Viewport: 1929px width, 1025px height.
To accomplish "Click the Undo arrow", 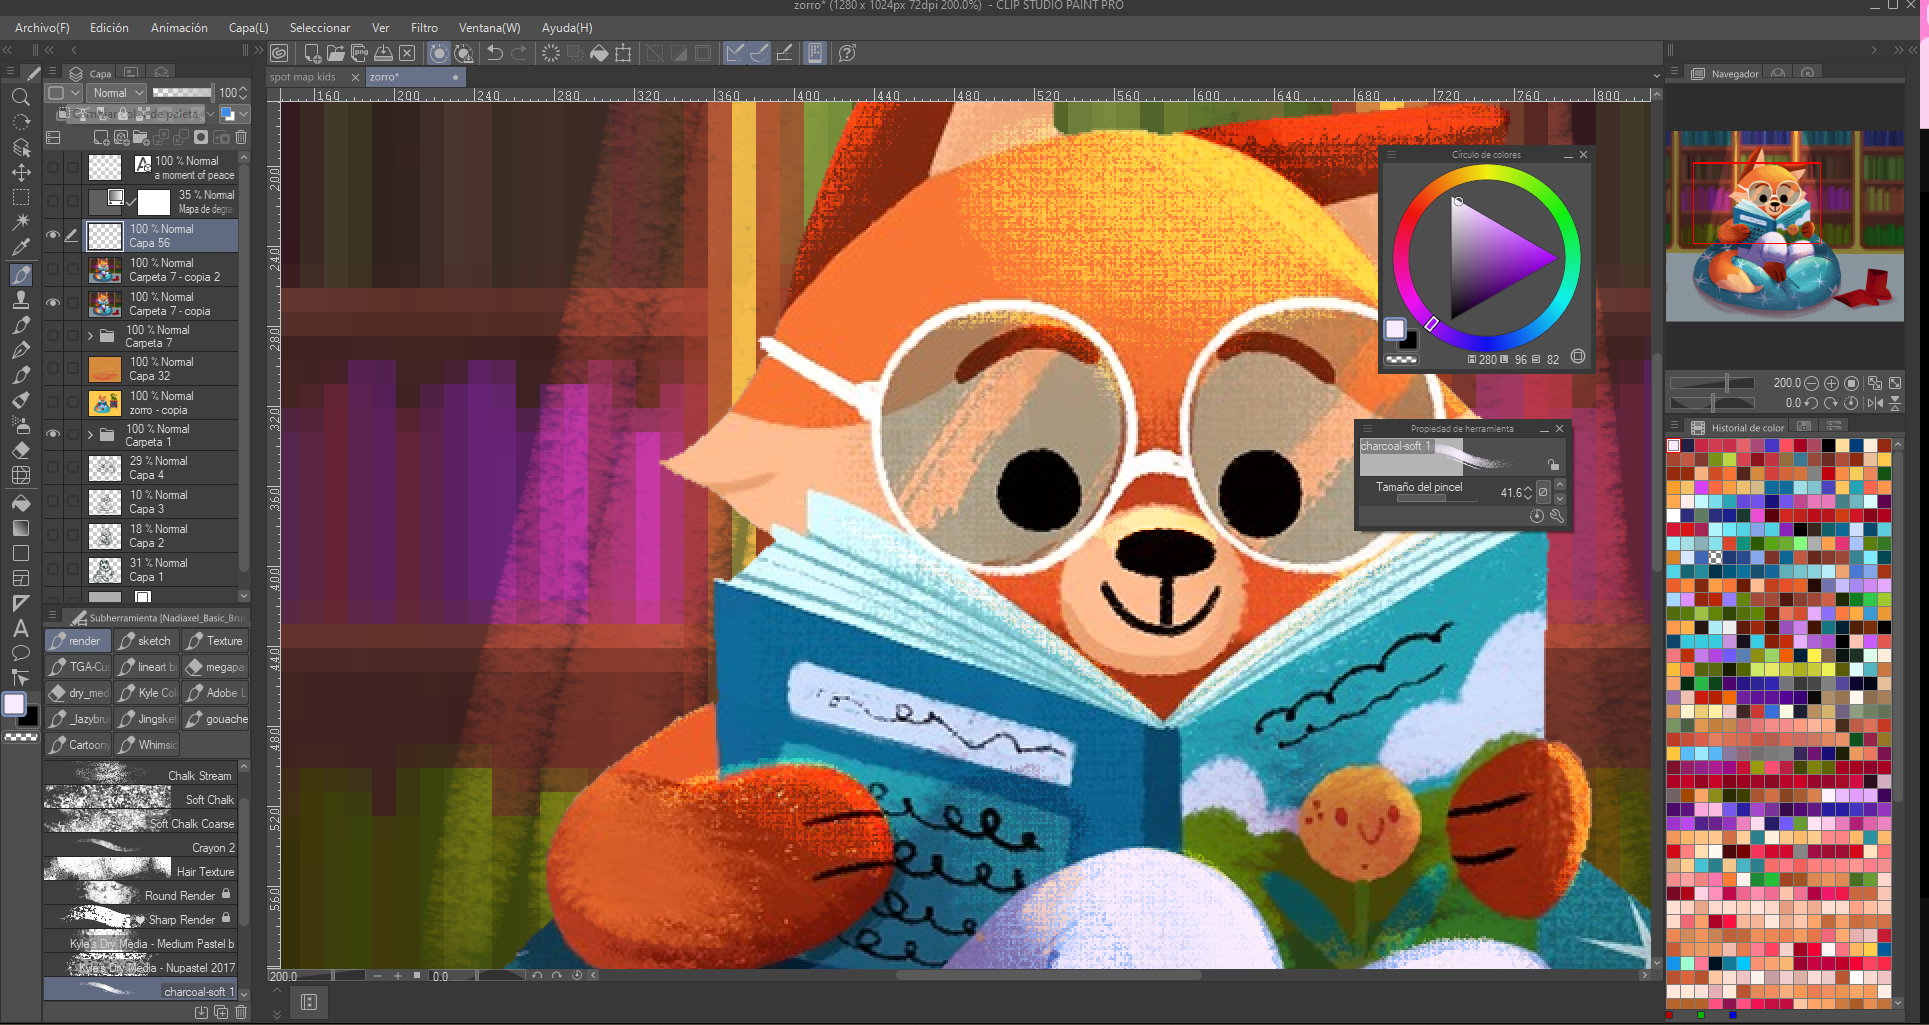I will tap(494, 53).
